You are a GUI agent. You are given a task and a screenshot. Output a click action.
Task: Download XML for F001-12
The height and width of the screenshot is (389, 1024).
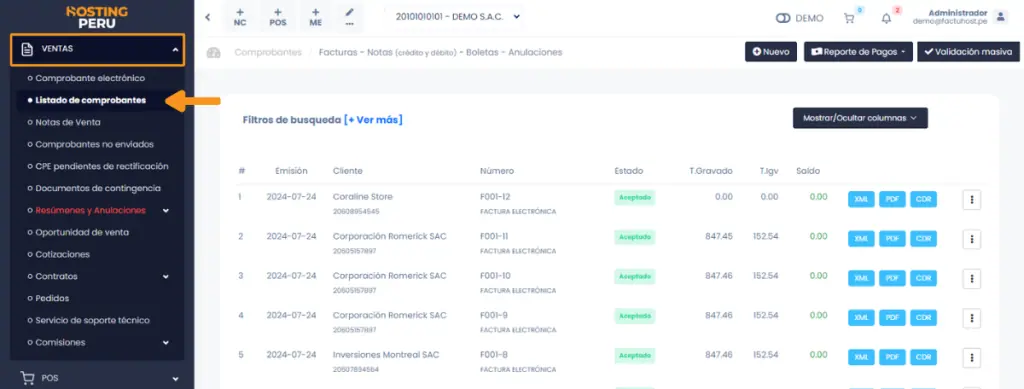point(861,200)
